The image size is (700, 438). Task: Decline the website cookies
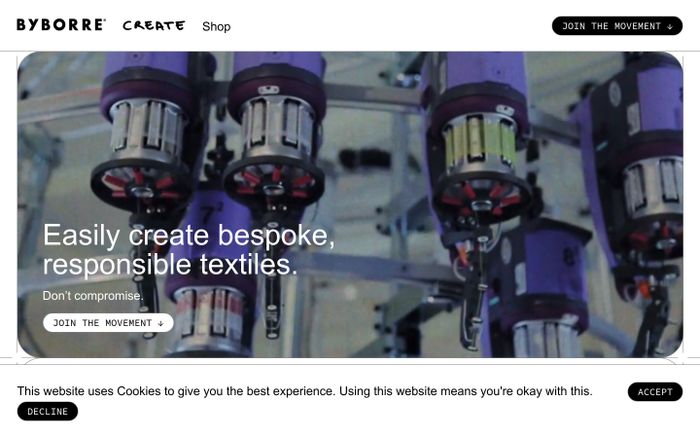[47, 411]
